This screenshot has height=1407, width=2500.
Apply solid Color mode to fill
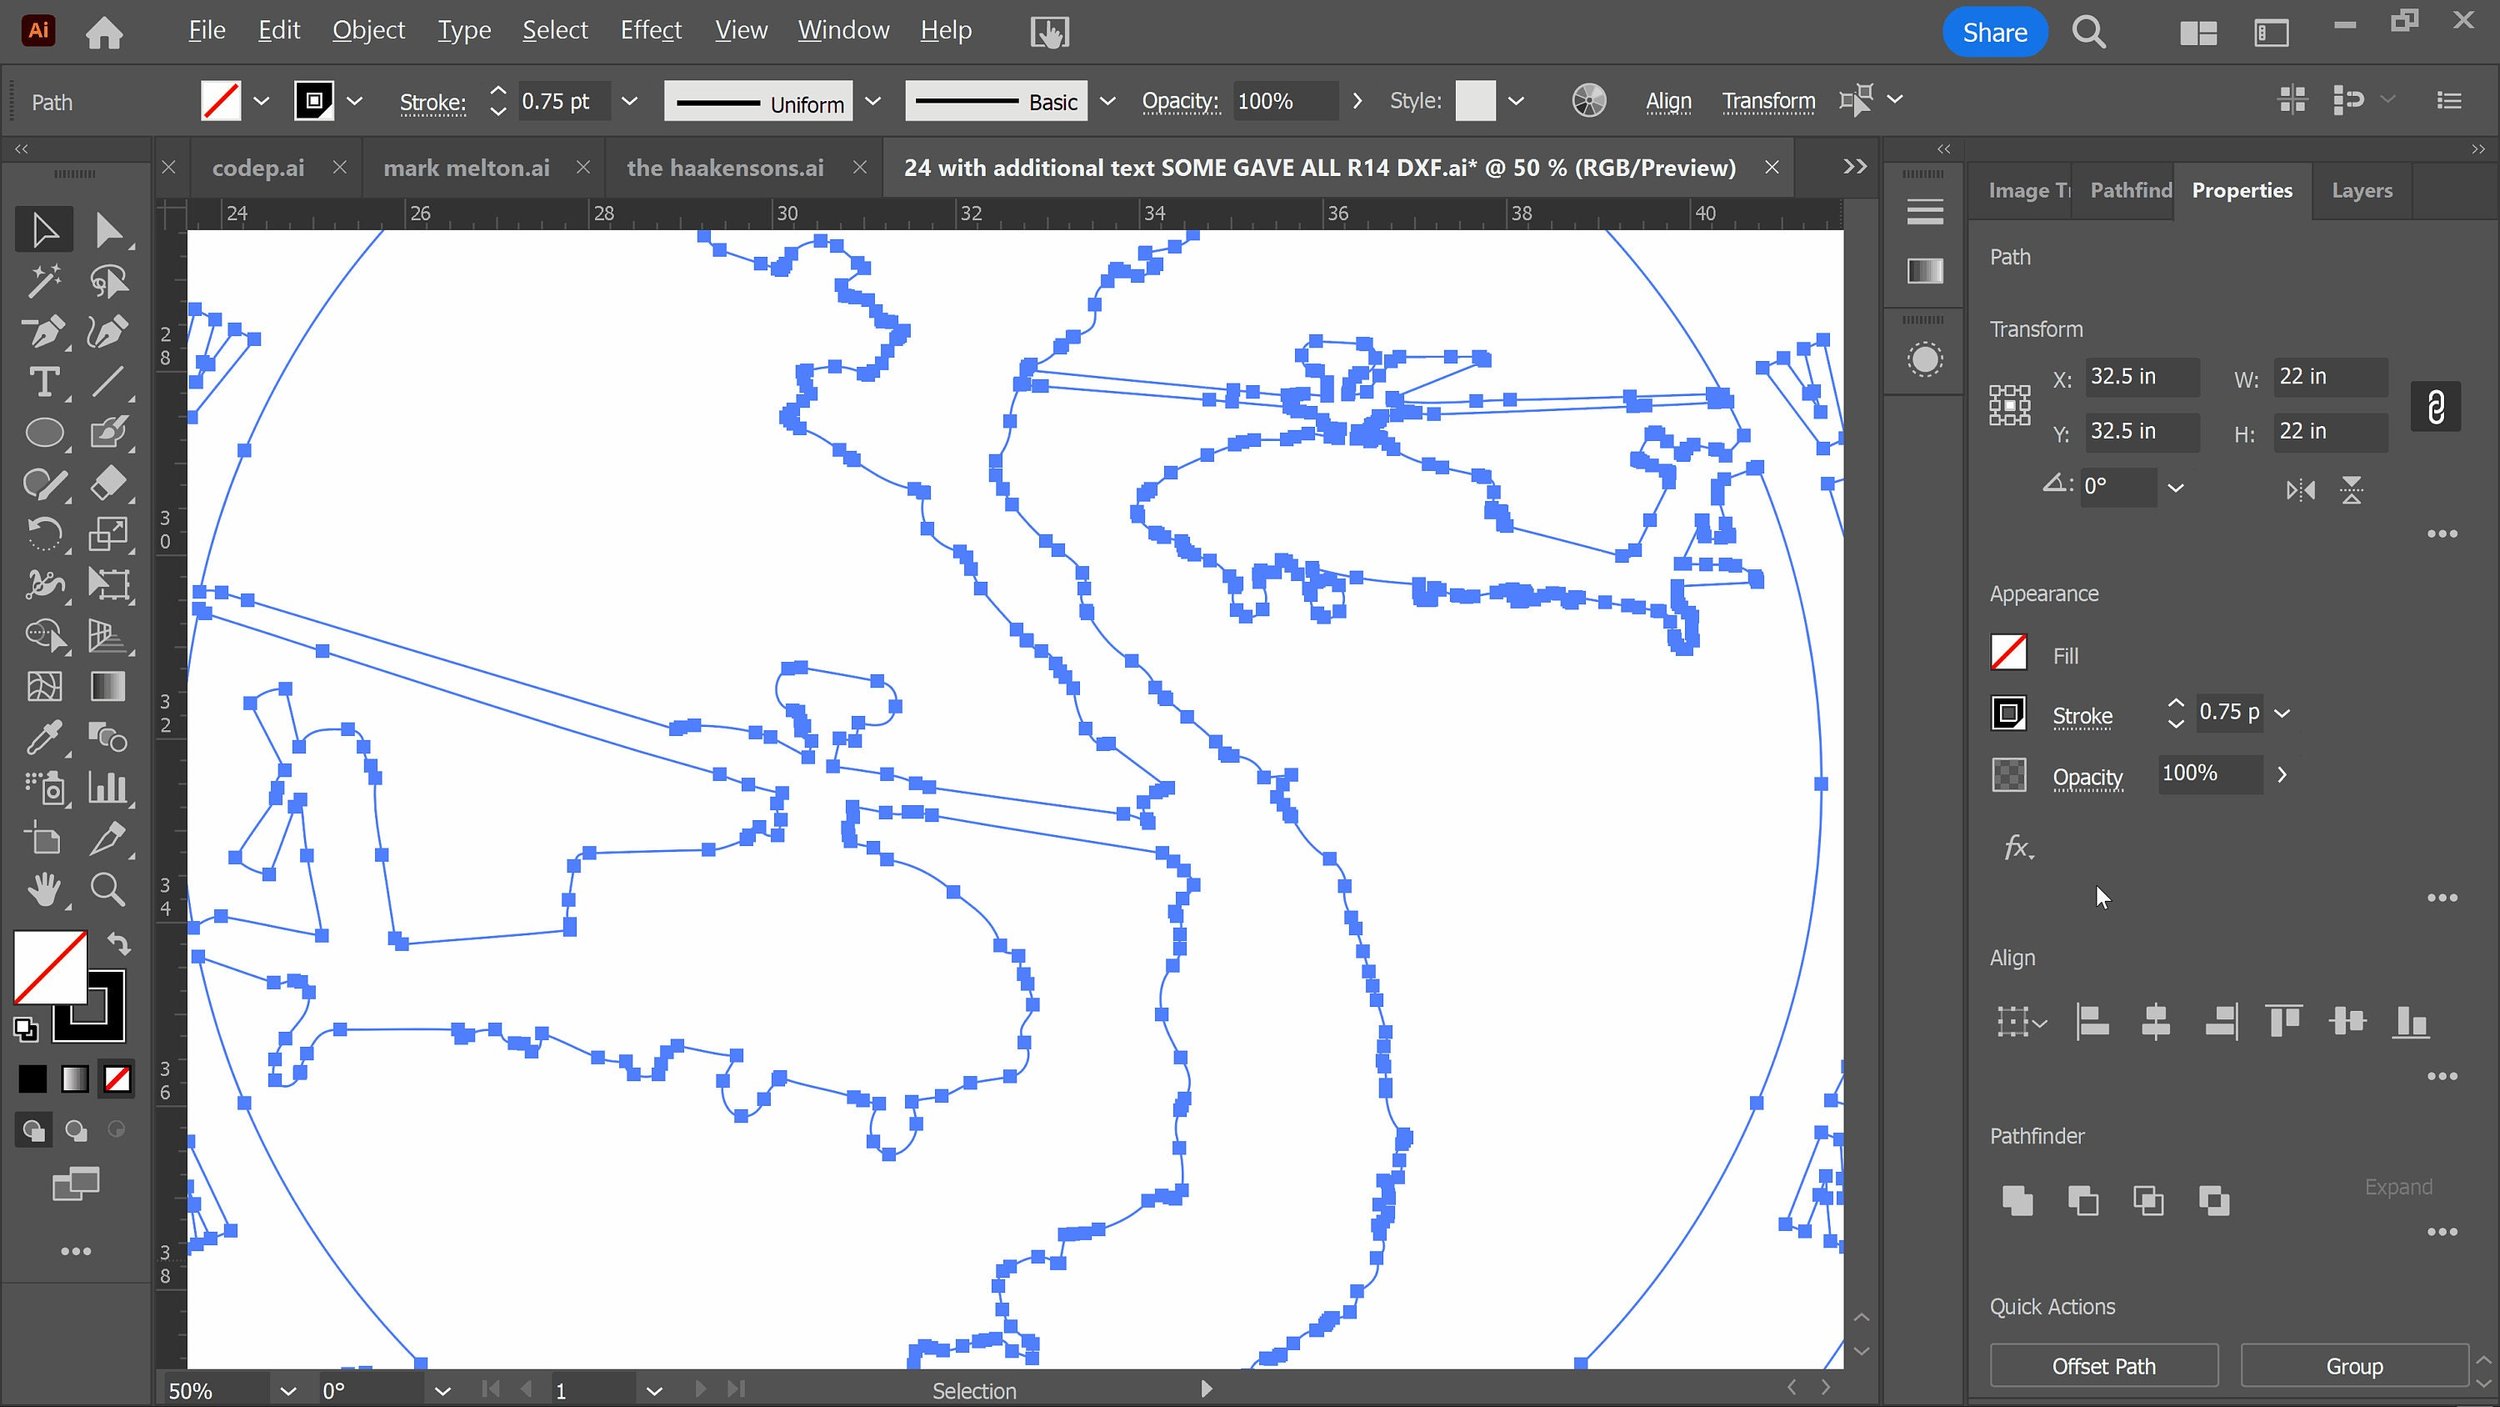(x=32, y=1079)
